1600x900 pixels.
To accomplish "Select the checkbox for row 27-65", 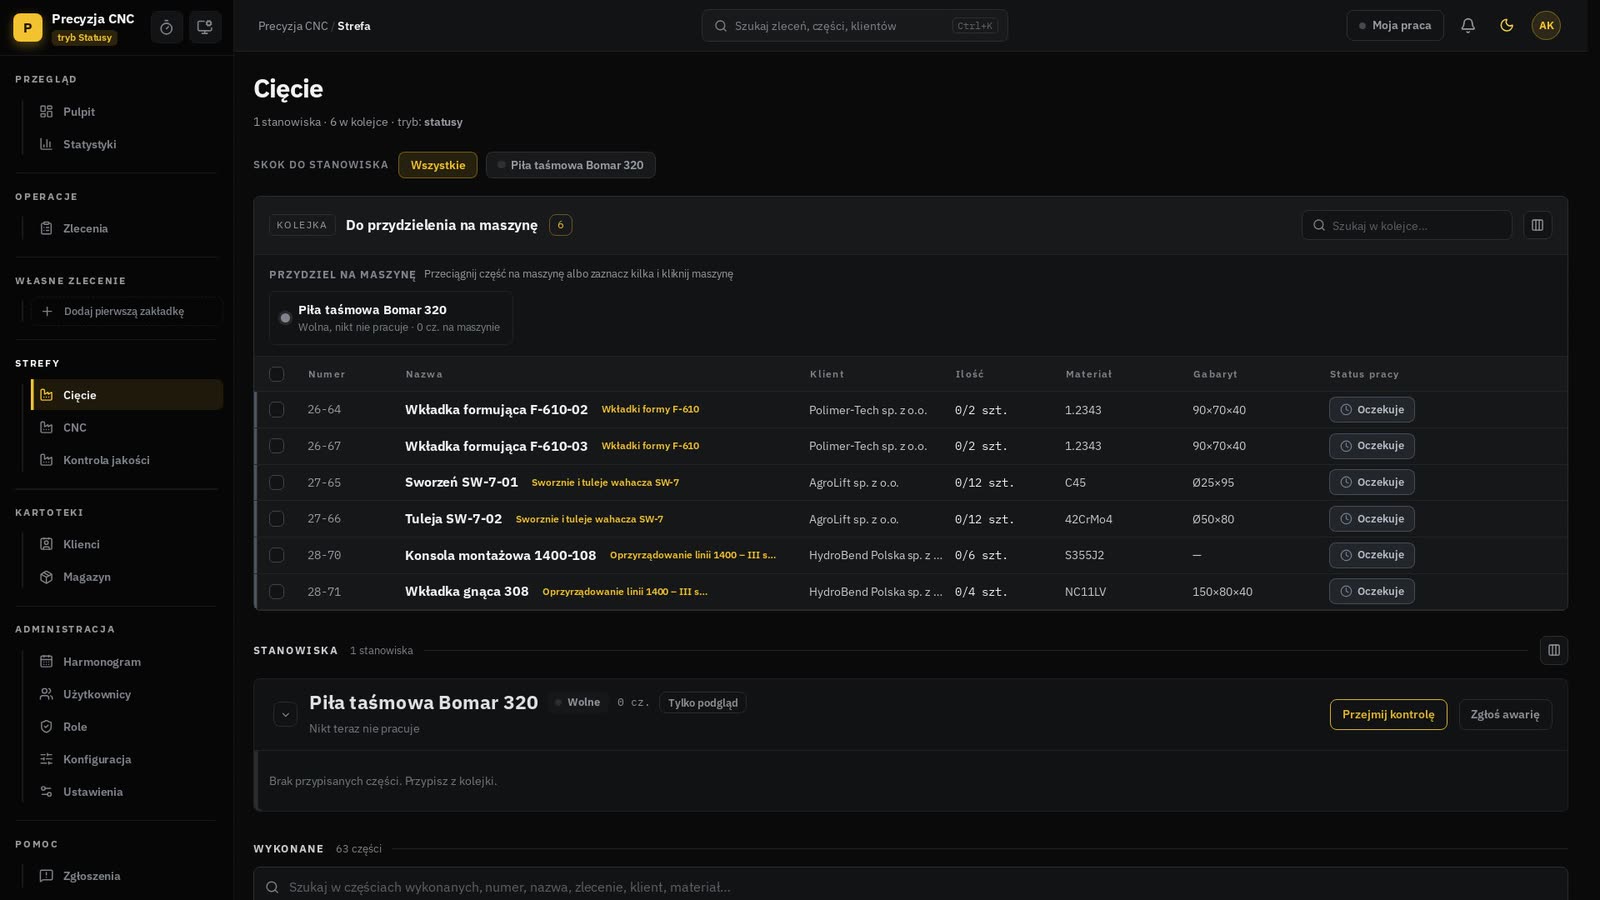I will pos(277,482).
